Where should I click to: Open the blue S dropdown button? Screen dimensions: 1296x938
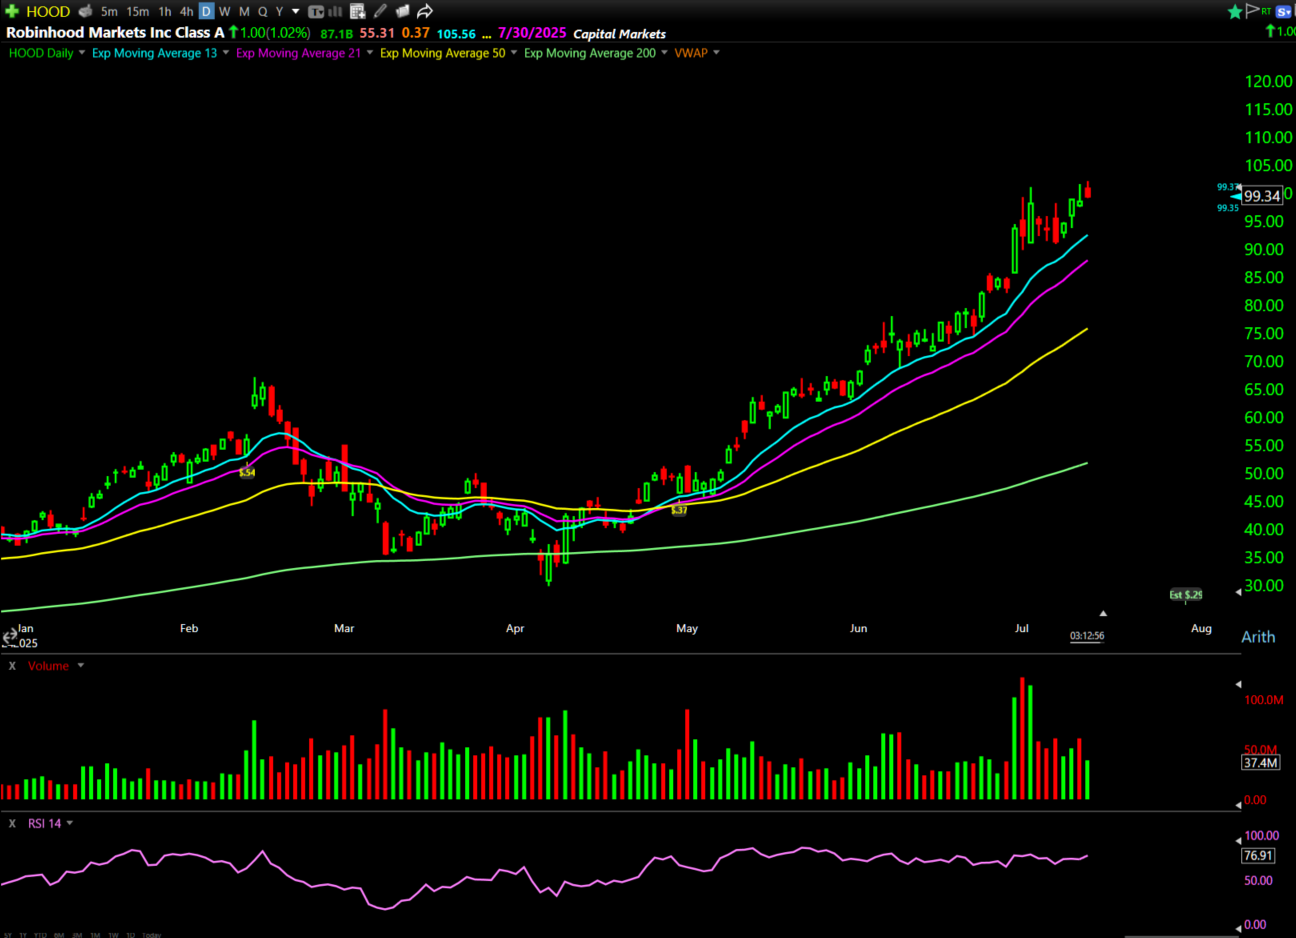click(x=1285, y=11)
